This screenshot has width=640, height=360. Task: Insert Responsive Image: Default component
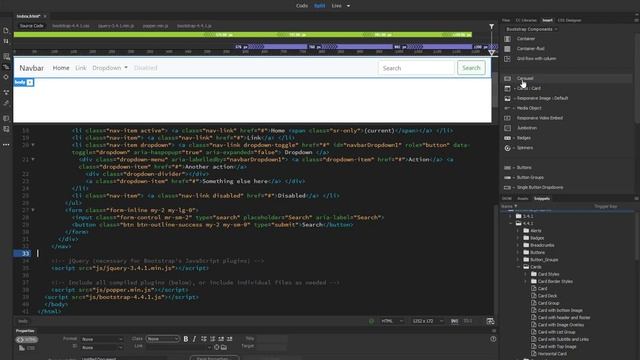(542, 98)
